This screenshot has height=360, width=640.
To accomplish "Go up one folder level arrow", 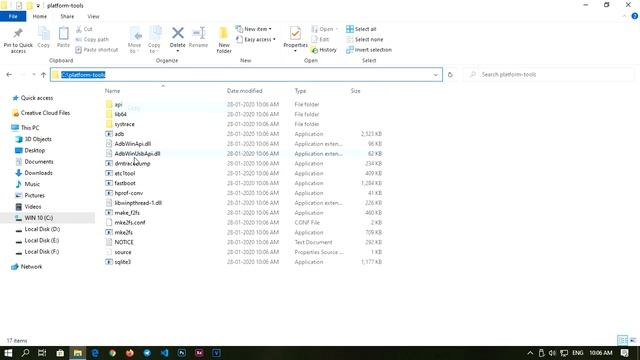I will click(x=43, y=75).
